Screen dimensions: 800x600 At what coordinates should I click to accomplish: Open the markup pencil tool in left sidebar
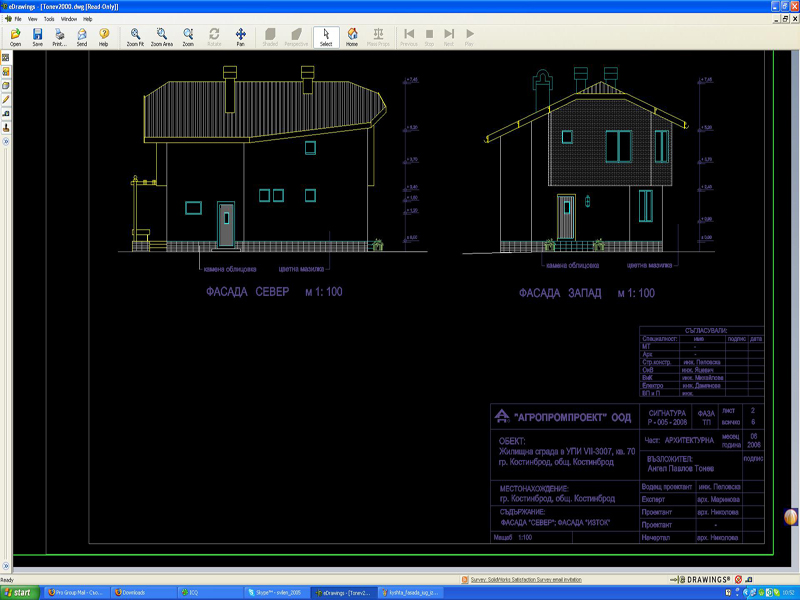6,100
